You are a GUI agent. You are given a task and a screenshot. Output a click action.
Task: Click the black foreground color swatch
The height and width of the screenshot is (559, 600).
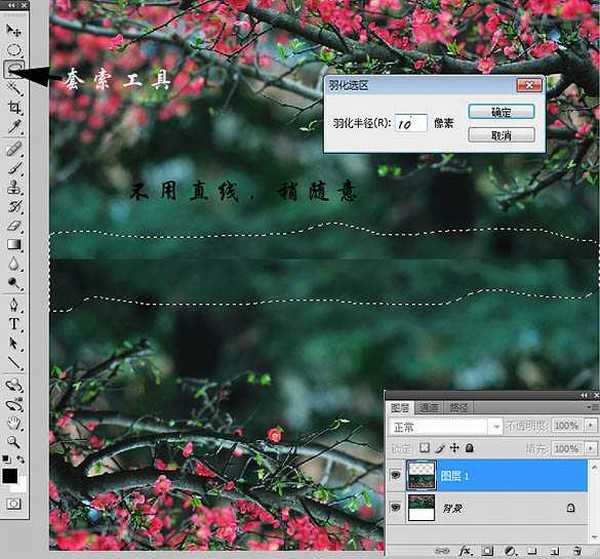point(11,474)
